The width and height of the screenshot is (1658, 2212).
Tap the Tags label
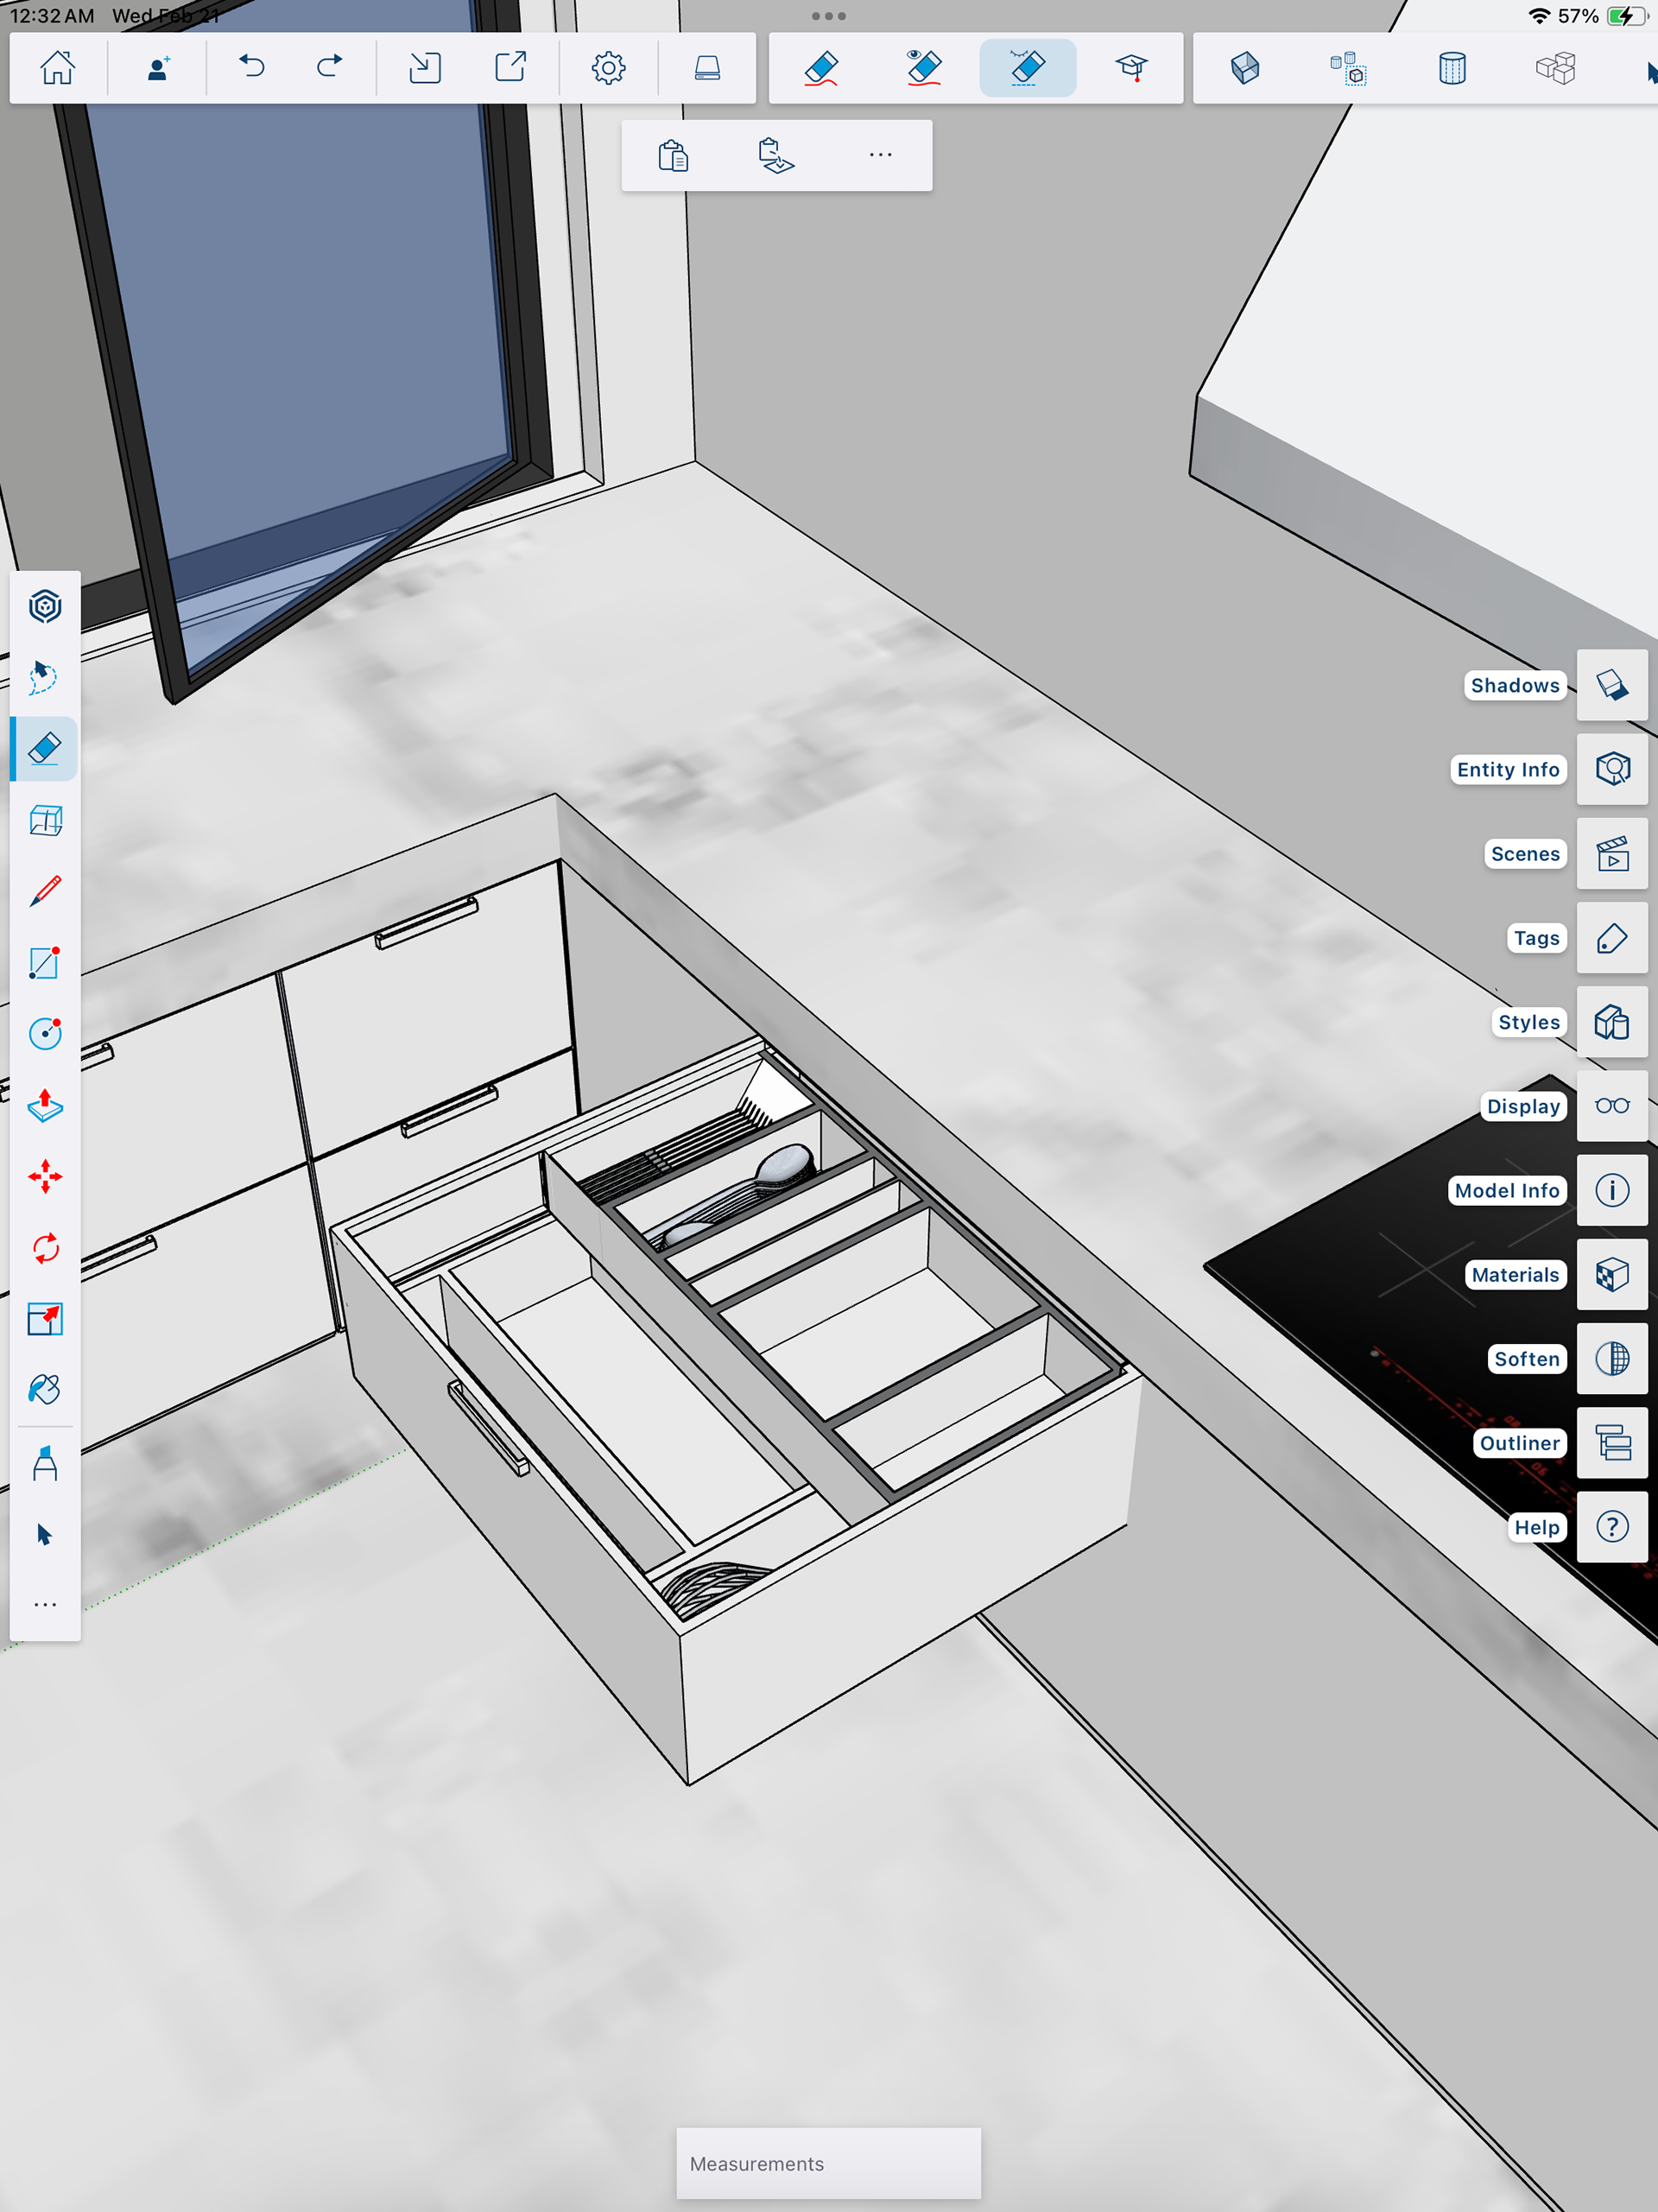(1536, 938)
